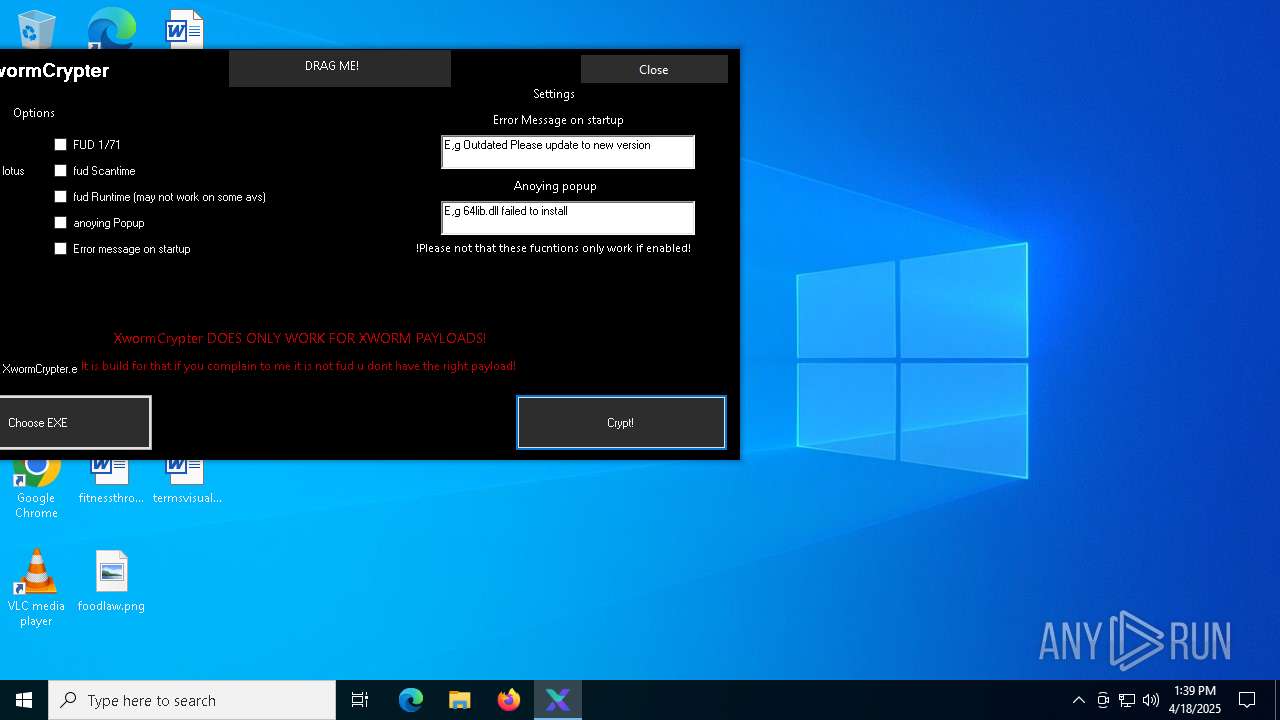The height and width of the screenshot is (720, 1280).
Task: Open Microsoft Edge desktop shortcut
Action: coord(111,28)
